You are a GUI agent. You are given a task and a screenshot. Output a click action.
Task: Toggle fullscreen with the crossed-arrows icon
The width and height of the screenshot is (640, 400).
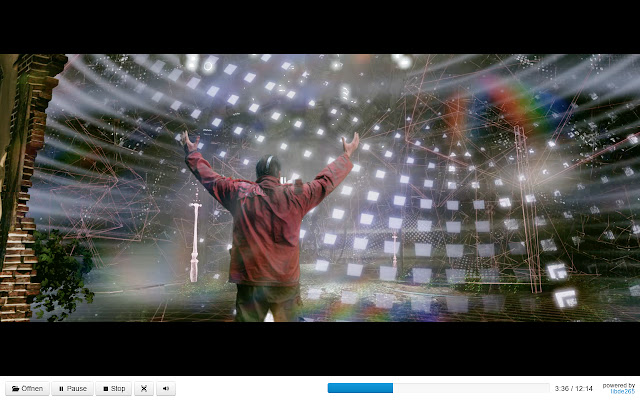[144, 389]
